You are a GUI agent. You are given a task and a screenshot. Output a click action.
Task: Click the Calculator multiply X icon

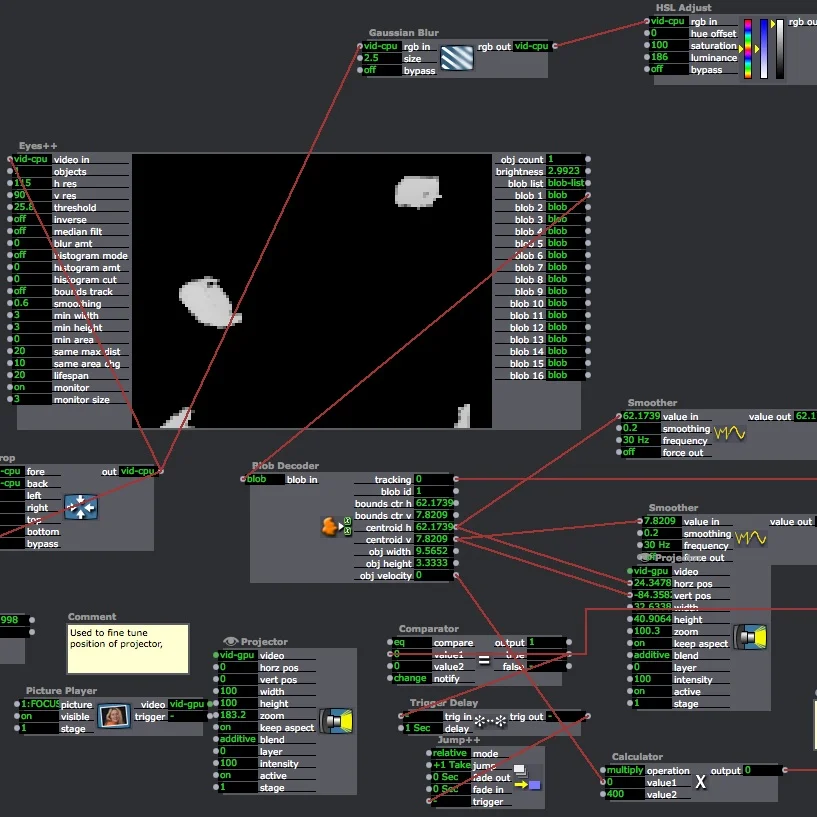coord(701,781)
